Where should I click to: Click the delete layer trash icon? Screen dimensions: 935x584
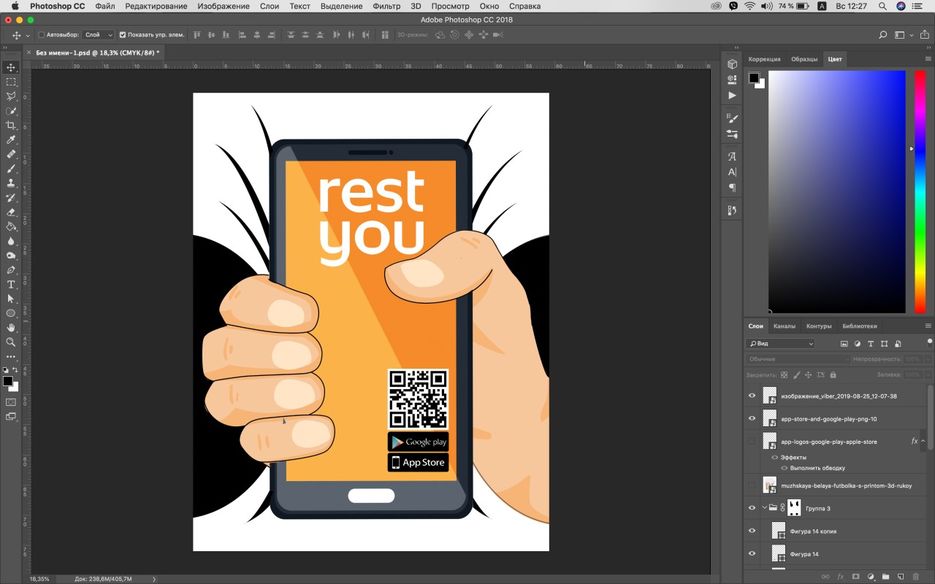(x=917, y=577)
